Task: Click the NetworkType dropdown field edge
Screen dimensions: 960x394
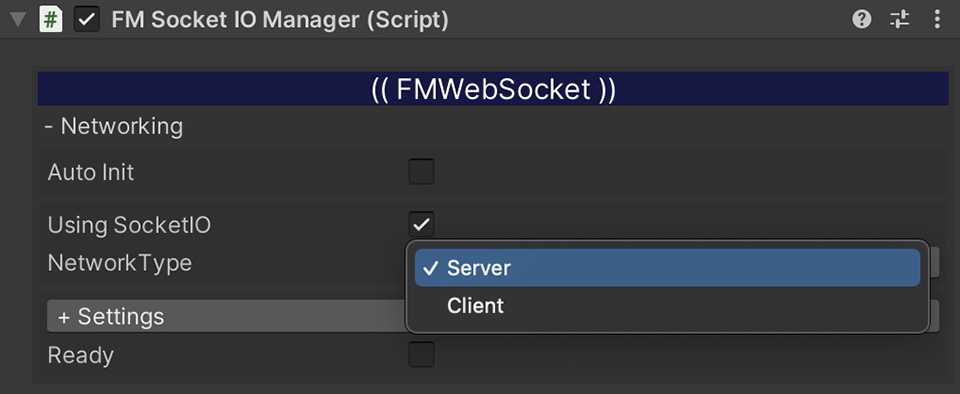Action: pos(935,262)
